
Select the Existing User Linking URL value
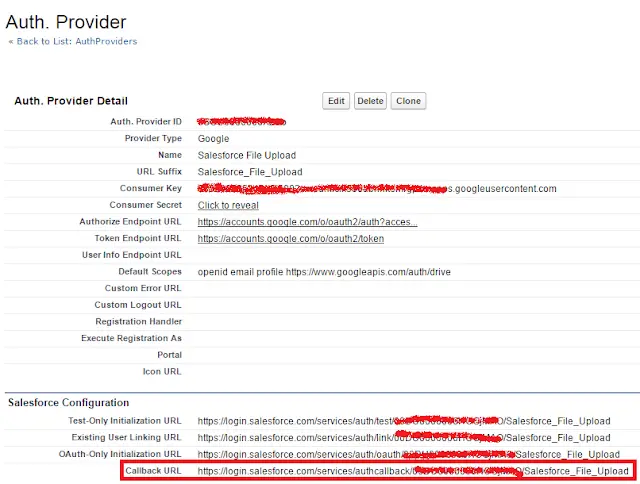404,437
